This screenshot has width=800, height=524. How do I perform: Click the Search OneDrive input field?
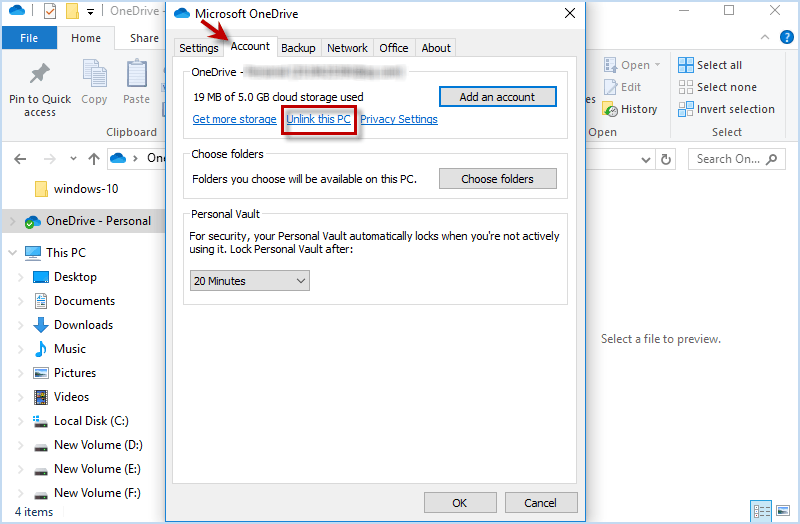[x=736, y=159]
